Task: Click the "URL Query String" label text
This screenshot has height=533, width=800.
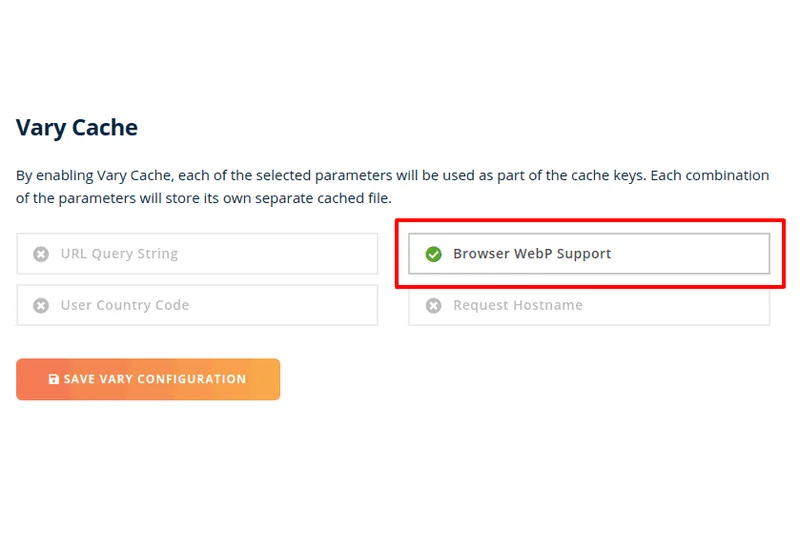Action: (x=119, y=254)
